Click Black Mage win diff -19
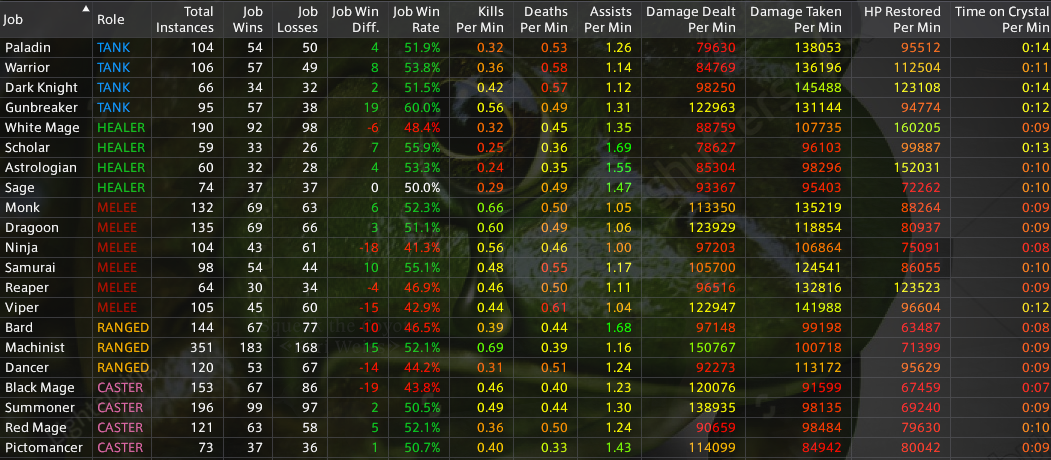Image resolution: width=1051 pixels, height=460 pixels. tap(369, 388)
